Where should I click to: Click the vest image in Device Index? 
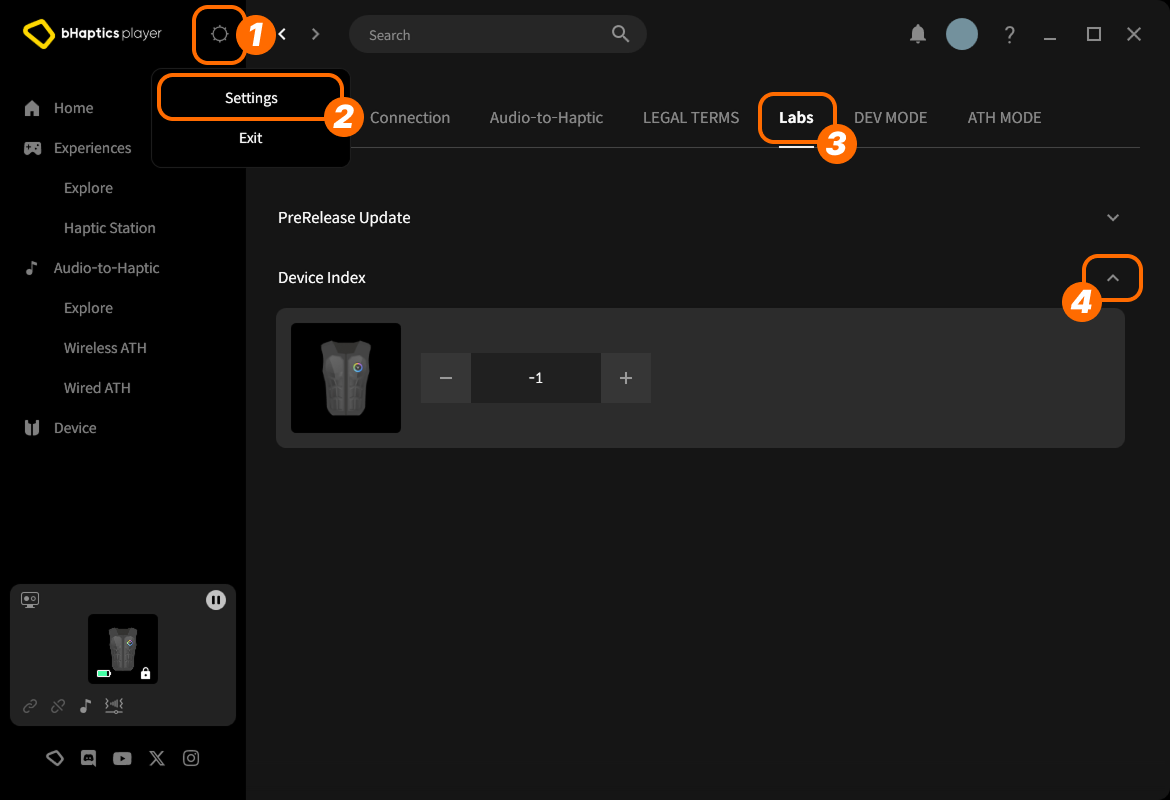pos(345,378)
